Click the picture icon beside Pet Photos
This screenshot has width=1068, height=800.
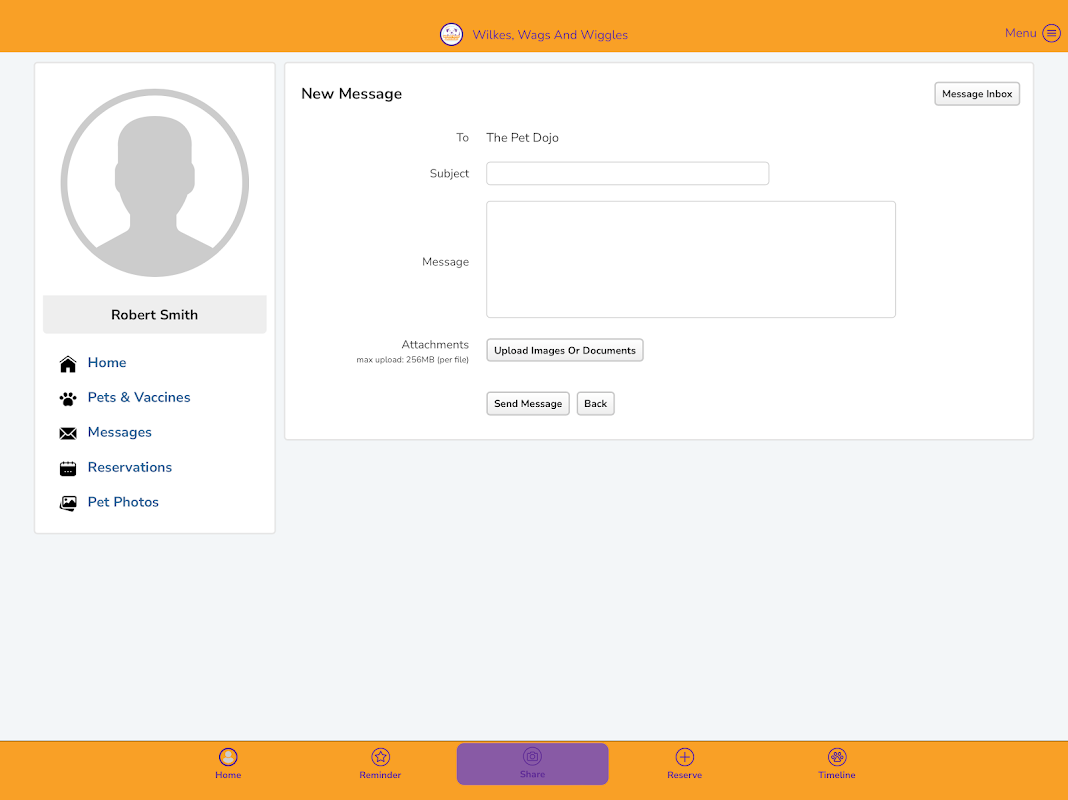68,503
